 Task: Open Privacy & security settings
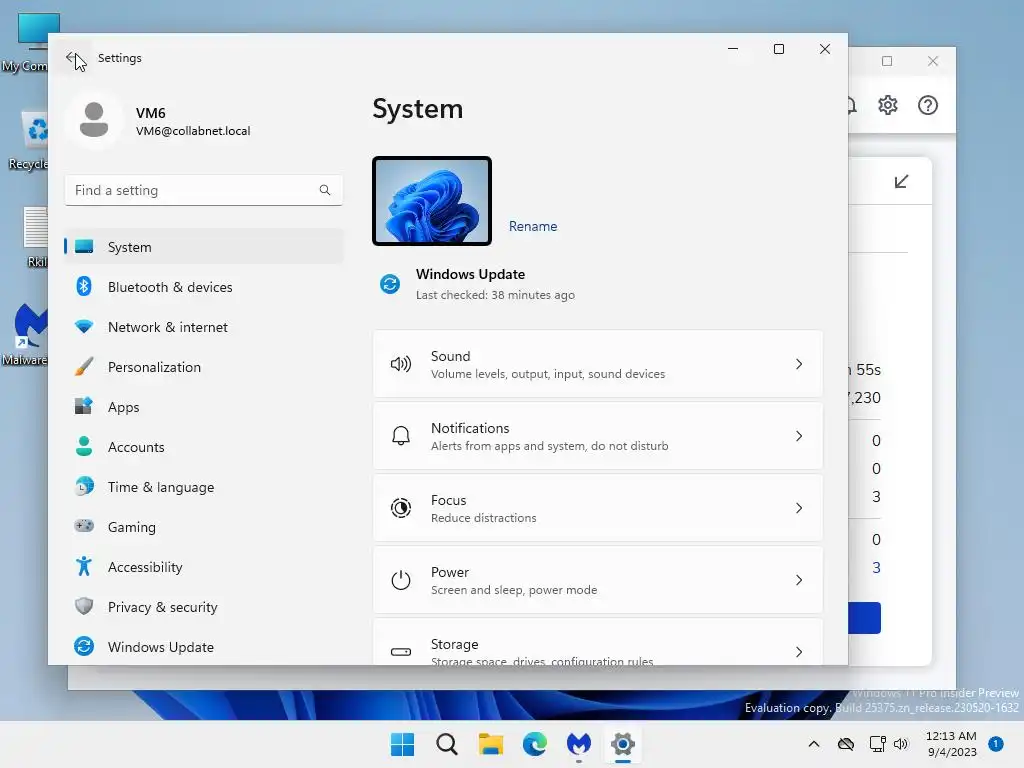[204, 607]
